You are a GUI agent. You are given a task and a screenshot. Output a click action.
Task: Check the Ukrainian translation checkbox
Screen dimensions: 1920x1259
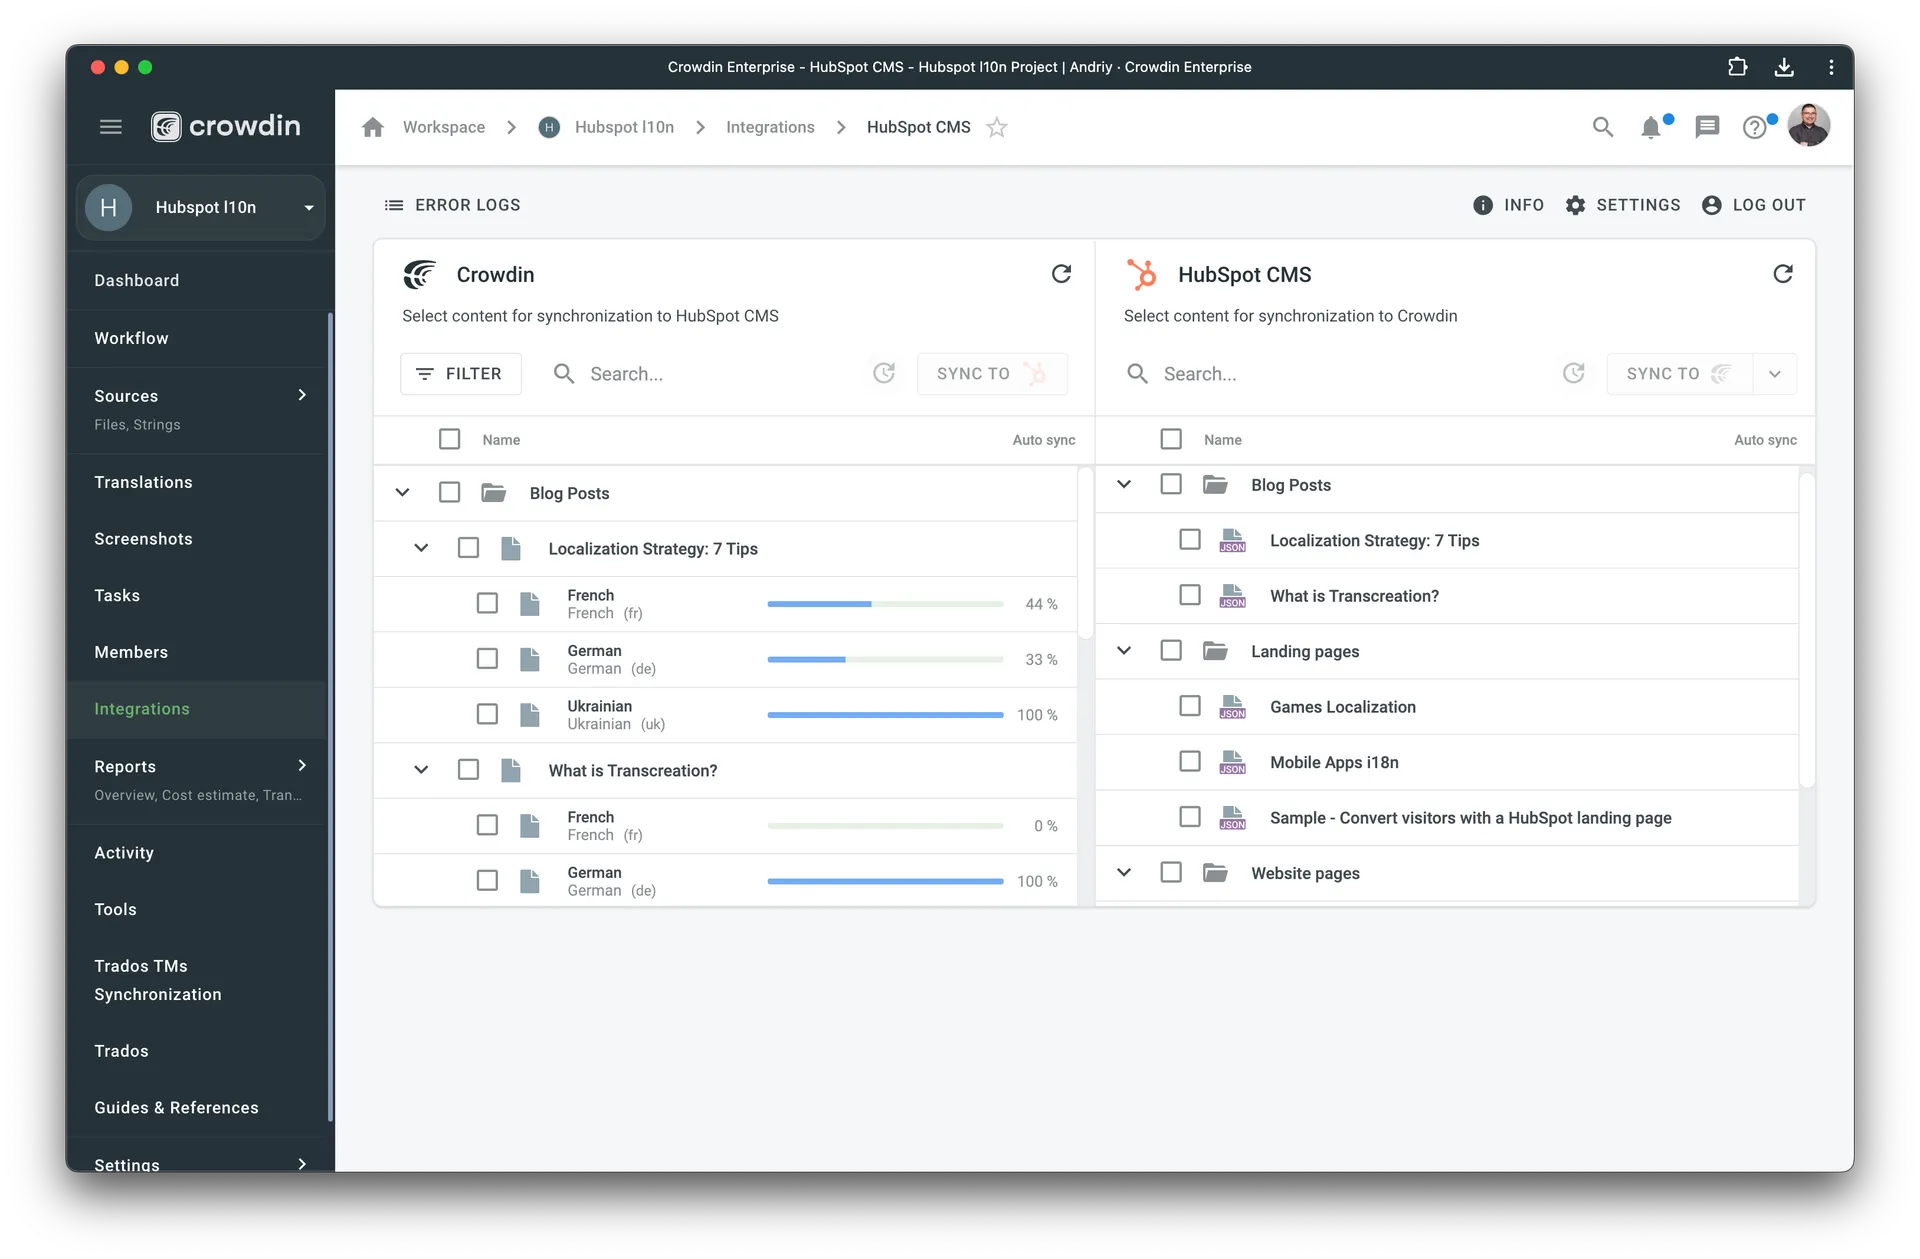click(x=487, y=714)
